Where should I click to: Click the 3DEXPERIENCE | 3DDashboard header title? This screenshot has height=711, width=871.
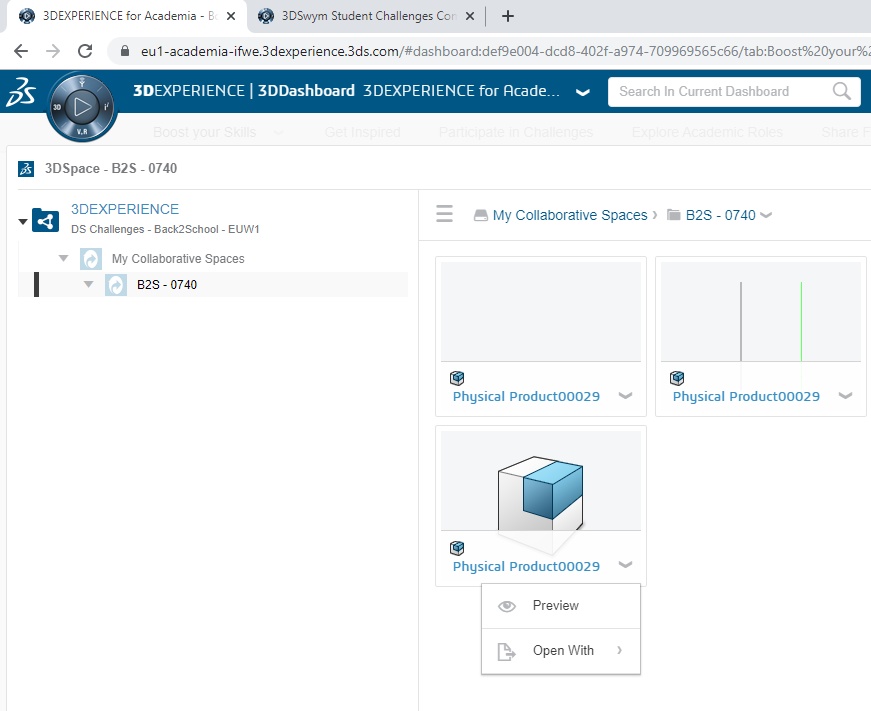[x=244, y=91]
